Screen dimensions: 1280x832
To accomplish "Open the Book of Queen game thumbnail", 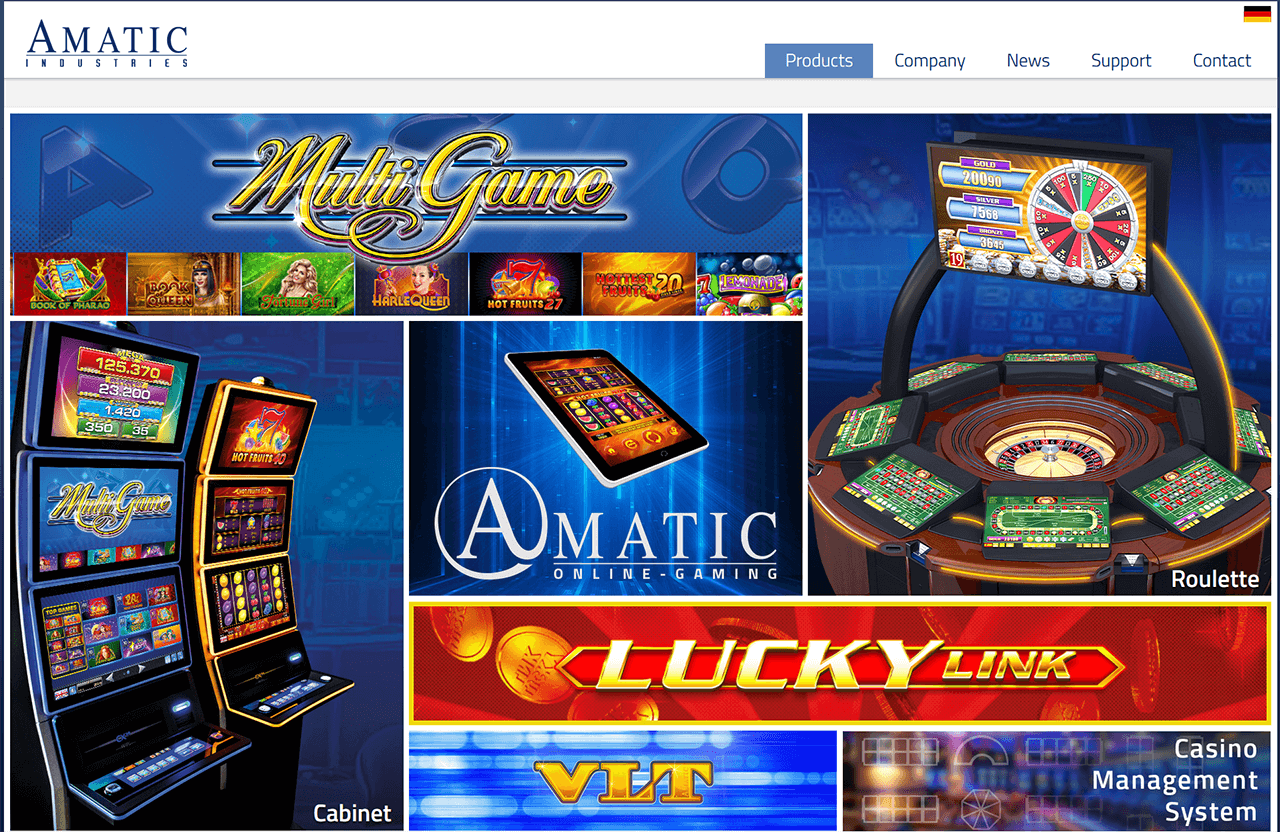I will (183, 284).
